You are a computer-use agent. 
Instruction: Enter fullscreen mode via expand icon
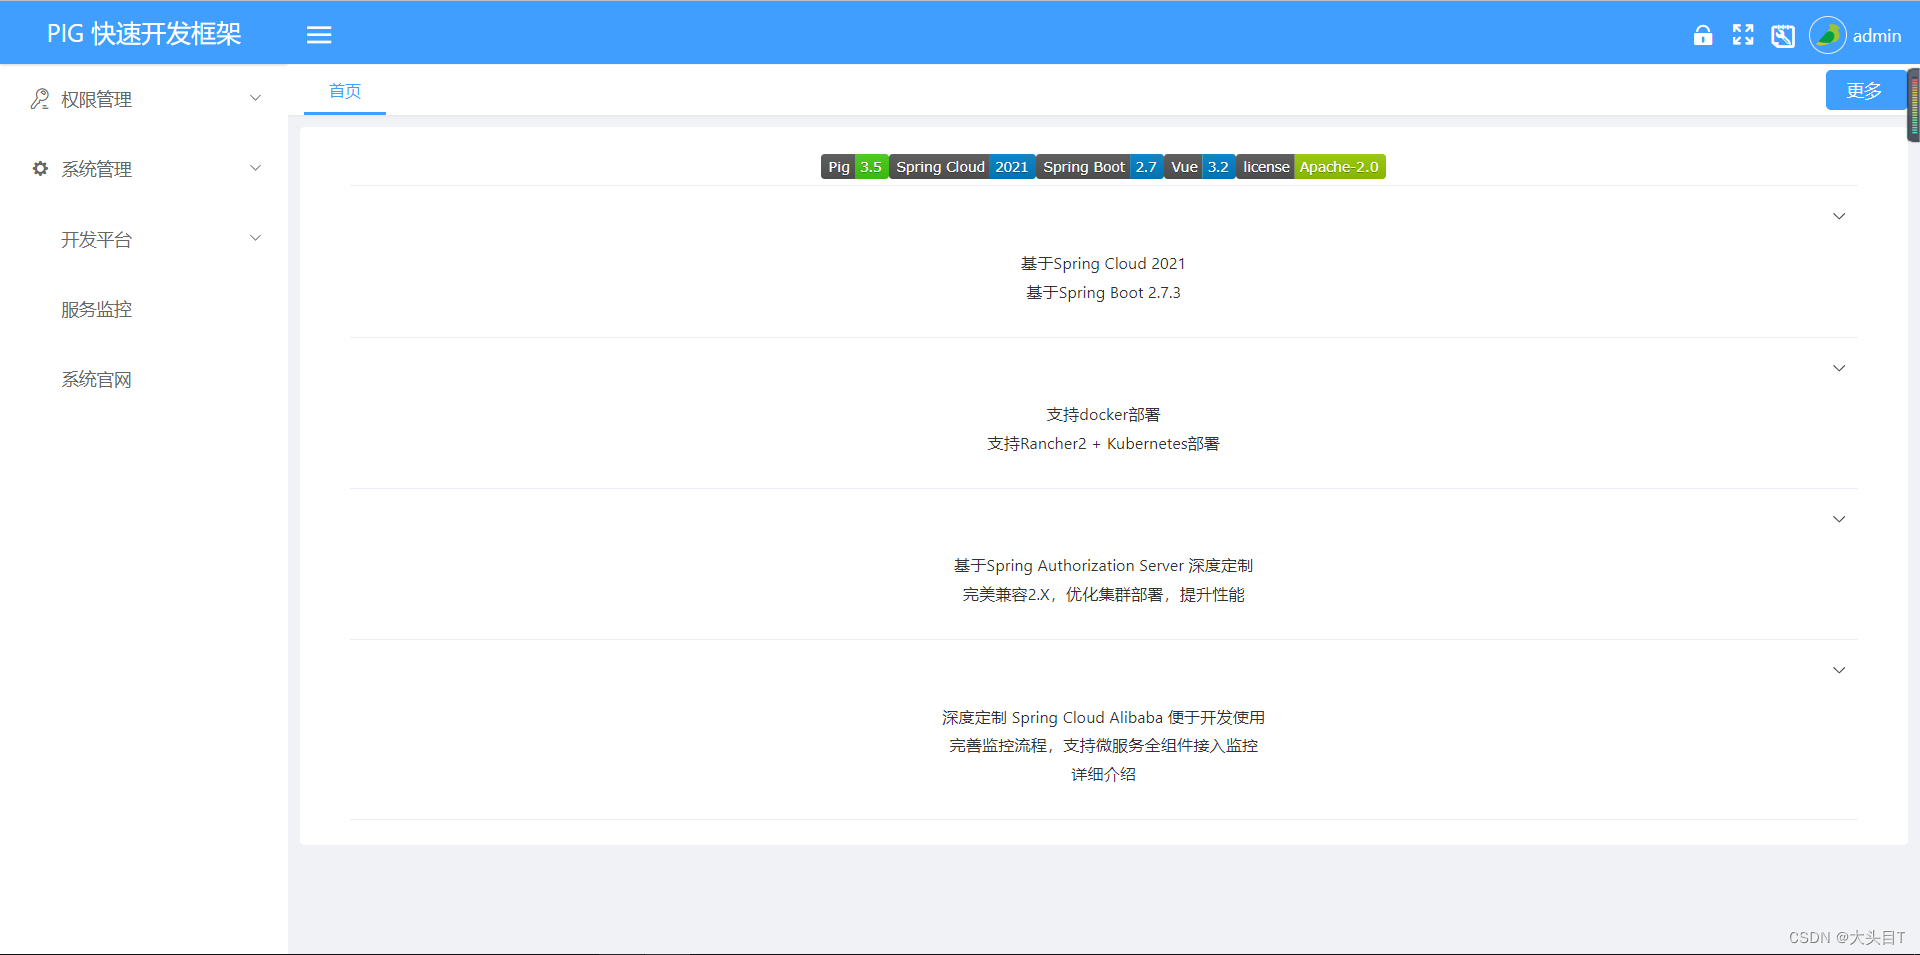[1742, 35]
